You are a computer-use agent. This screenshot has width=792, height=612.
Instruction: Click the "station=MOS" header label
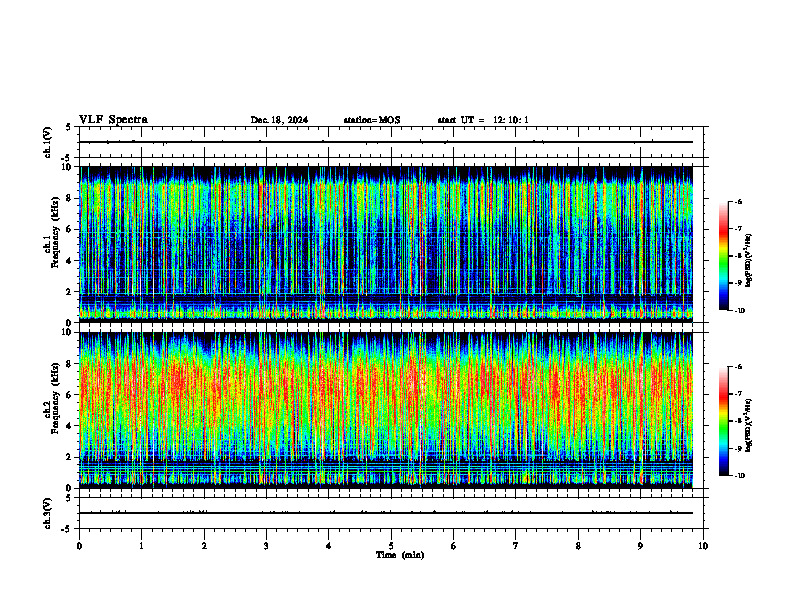point(372,120)
